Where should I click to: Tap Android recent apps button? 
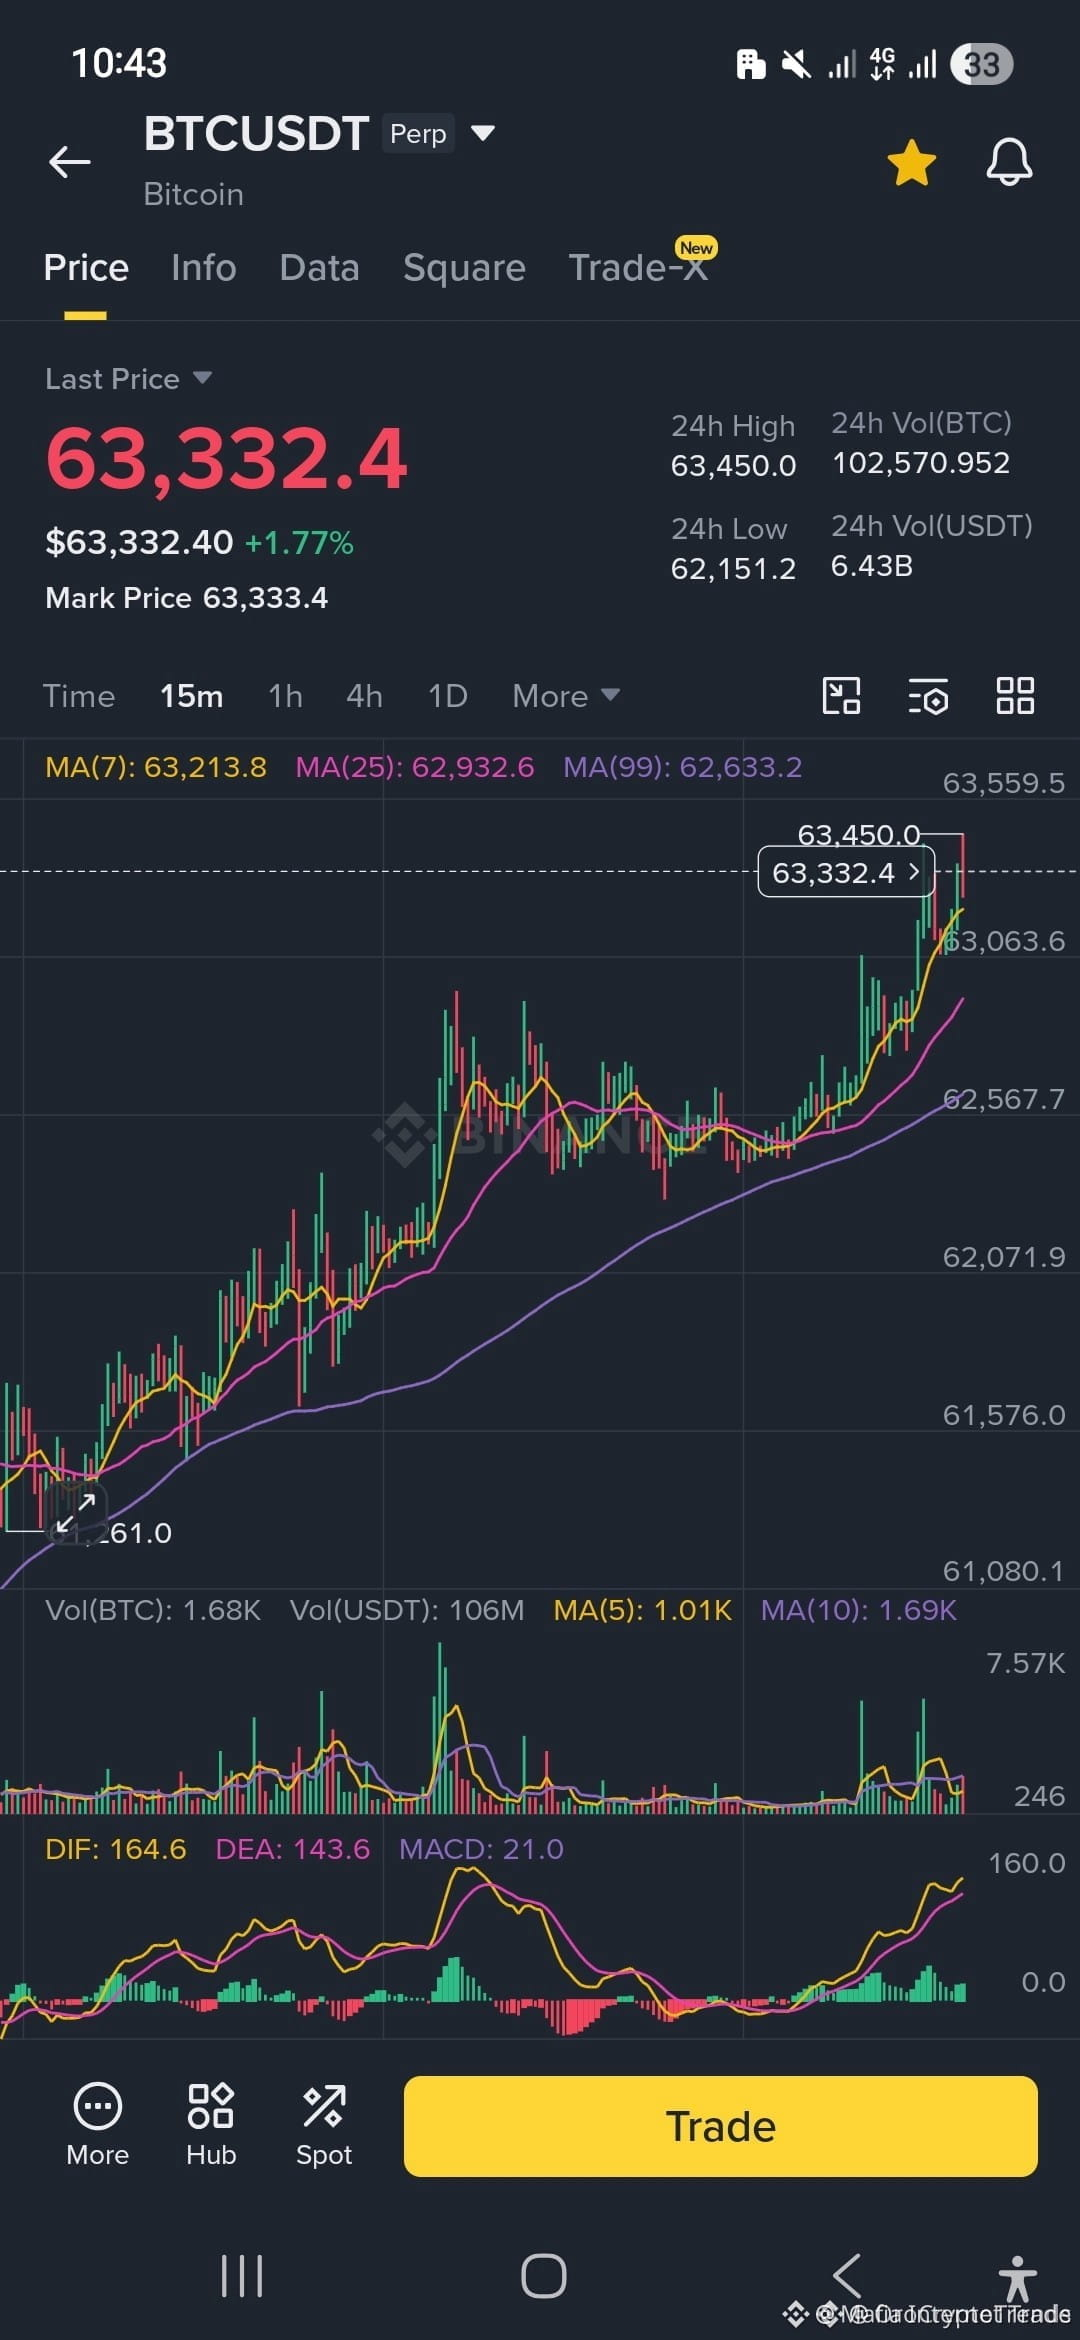tap(242, 2277)
